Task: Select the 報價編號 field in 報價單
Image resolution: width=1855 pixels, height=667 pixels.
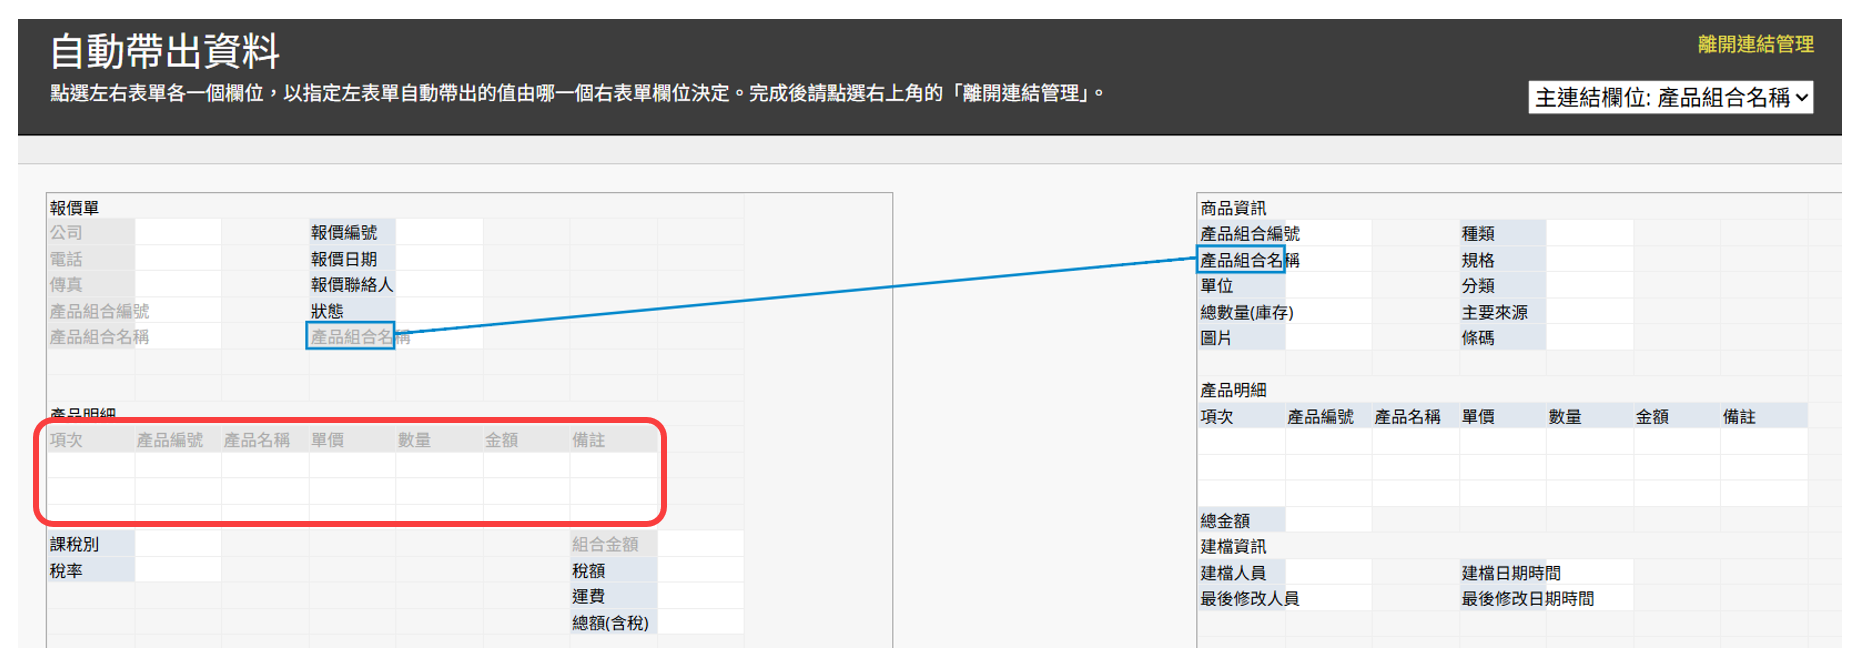Action: 344,232
